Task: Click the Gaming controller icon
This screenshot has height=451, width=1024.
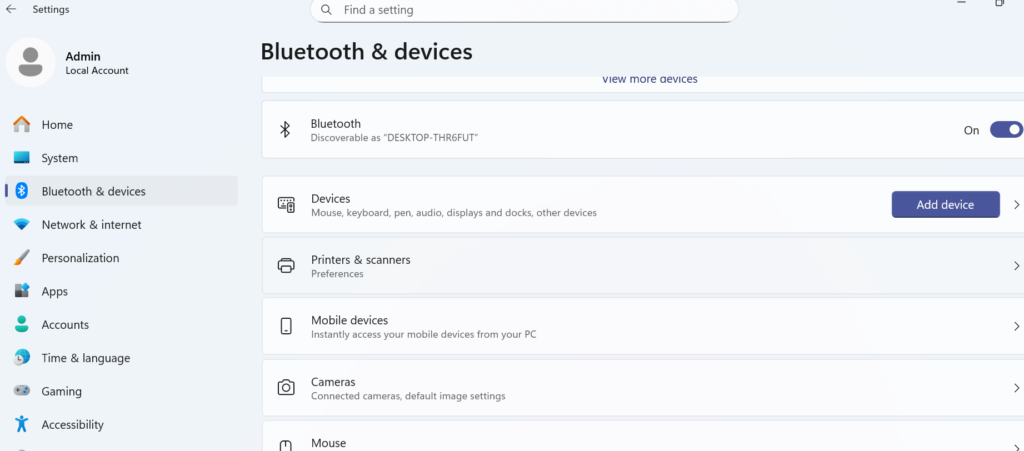Action: pos(22,390)
